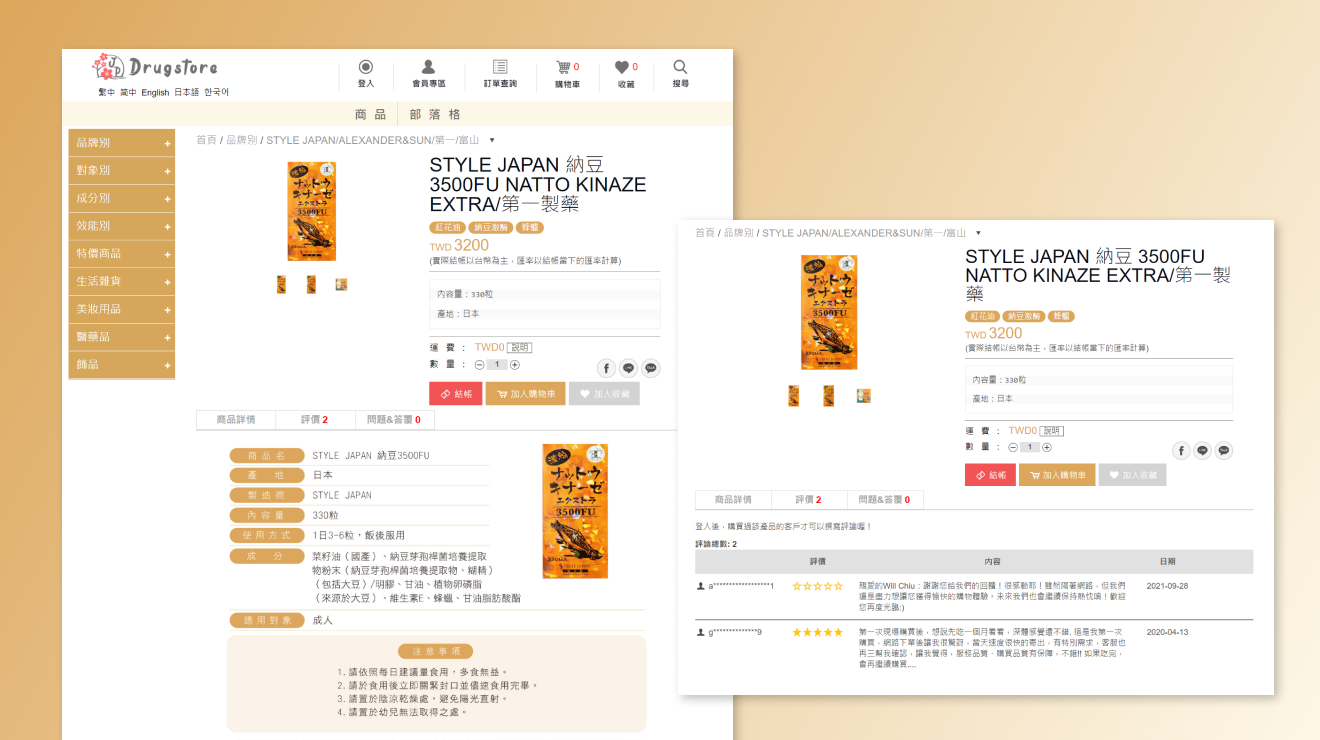Click quantity input field in left page

pos(497,365)
